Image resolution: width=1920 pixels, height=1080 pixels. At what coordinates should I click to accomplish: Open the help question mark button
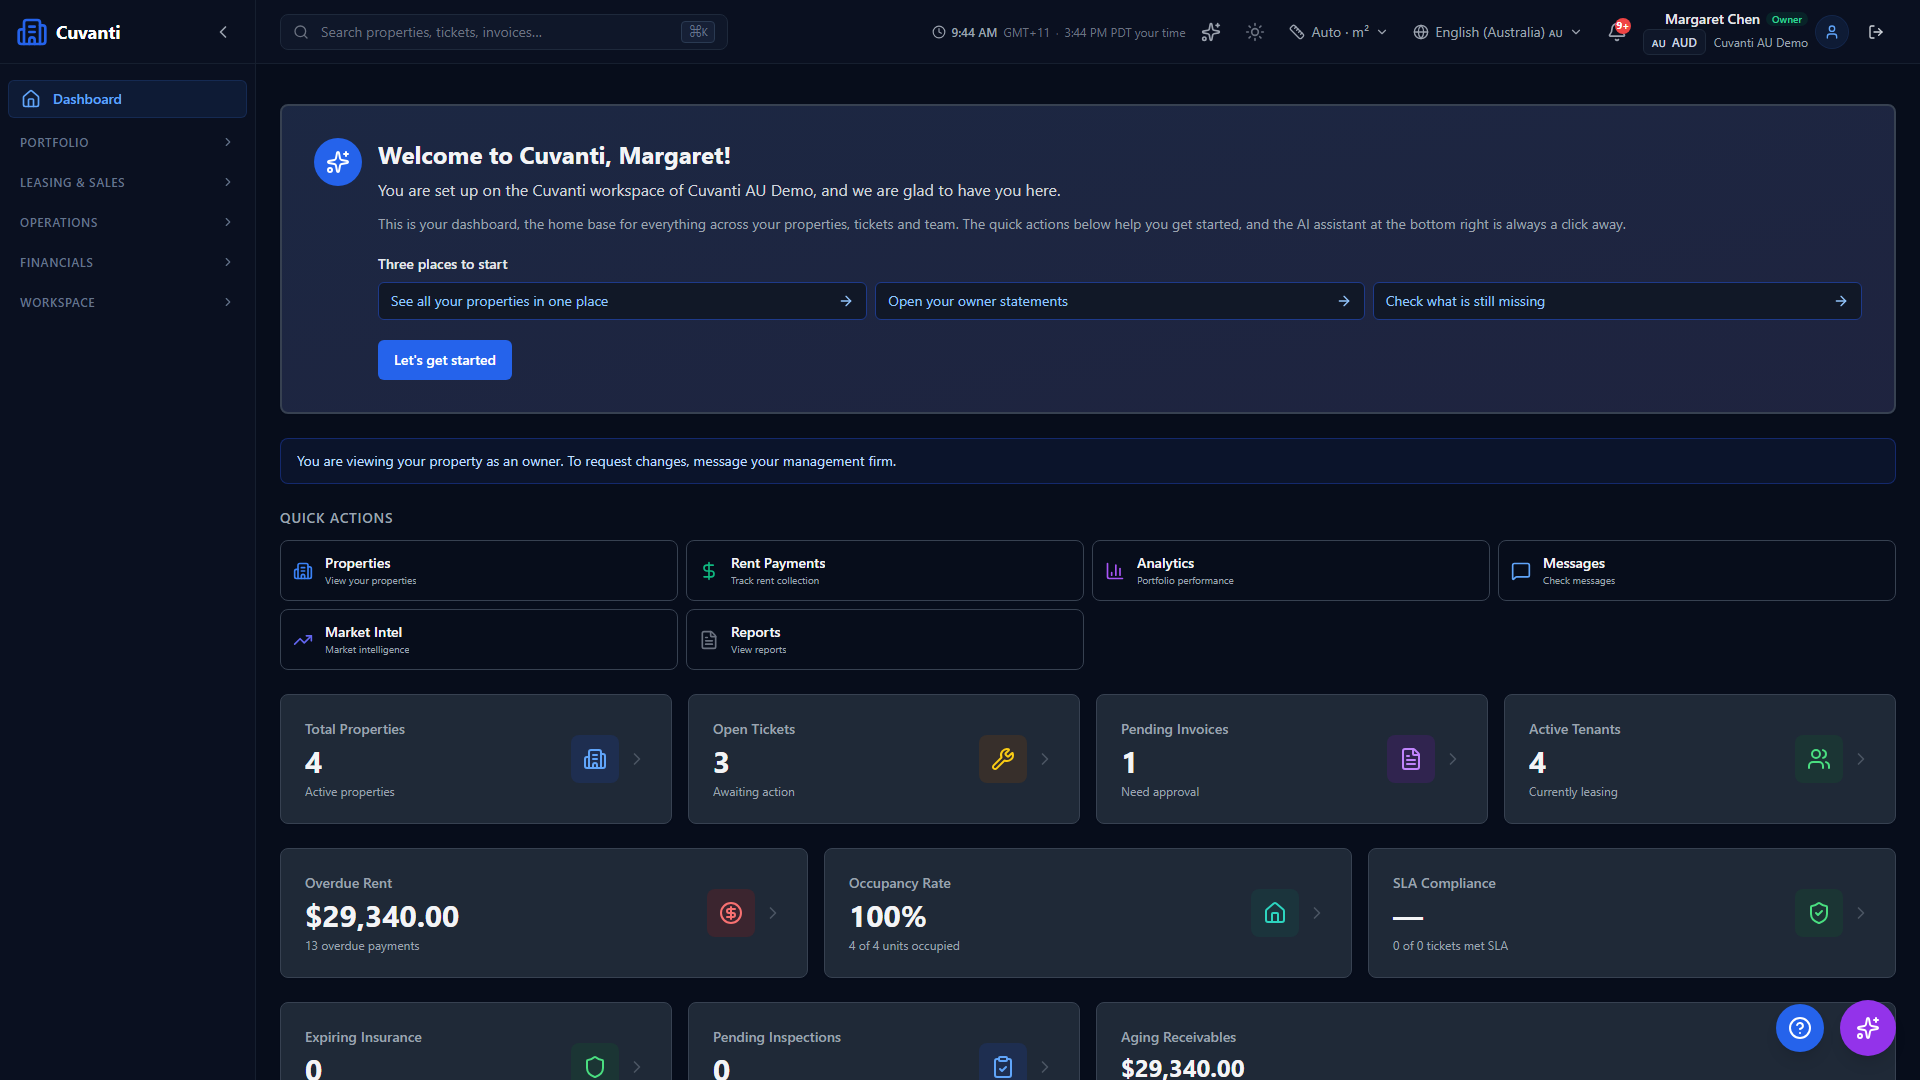pos(1800,1028)
